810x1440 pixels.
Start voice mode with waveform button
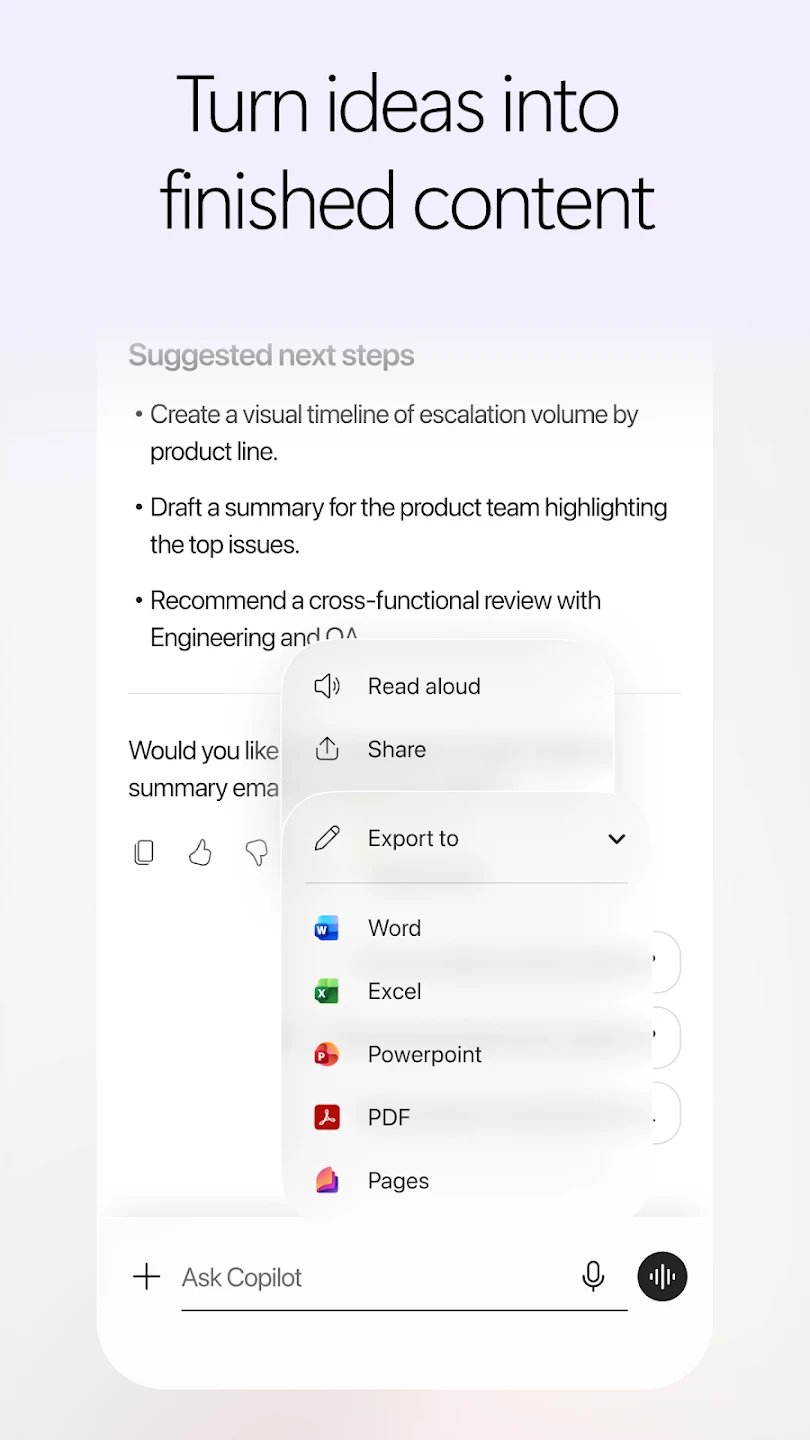point(662,1276)
